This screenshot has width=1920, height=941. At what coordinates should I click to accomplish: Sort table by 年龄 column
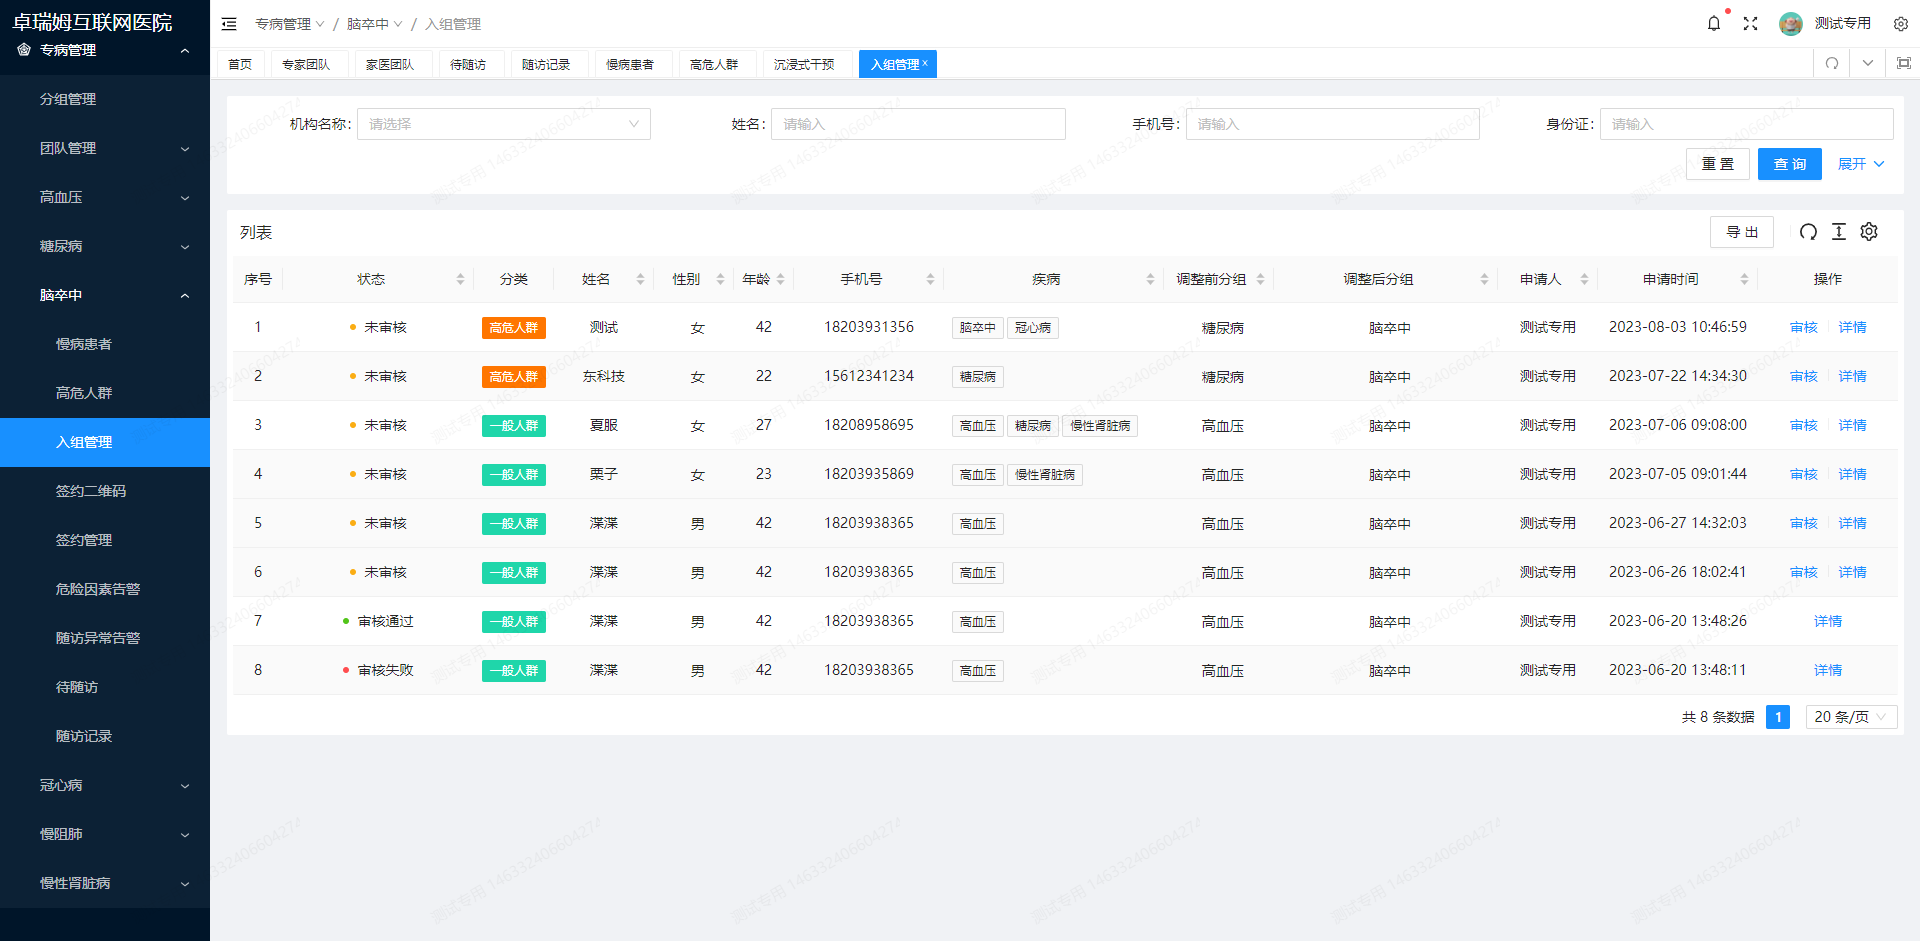[x=780, y=279]
